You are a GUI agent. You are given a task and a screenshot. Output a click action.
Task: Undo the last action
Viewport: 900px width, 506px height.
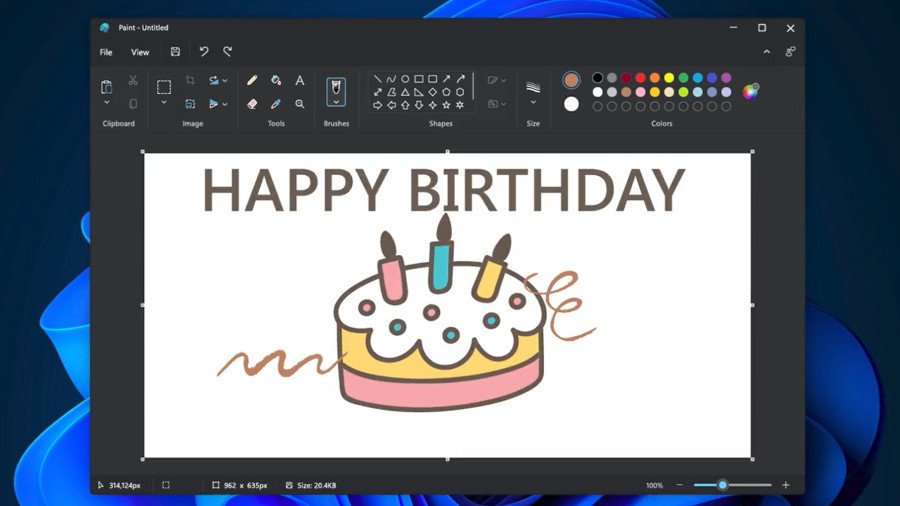(204, 52)
